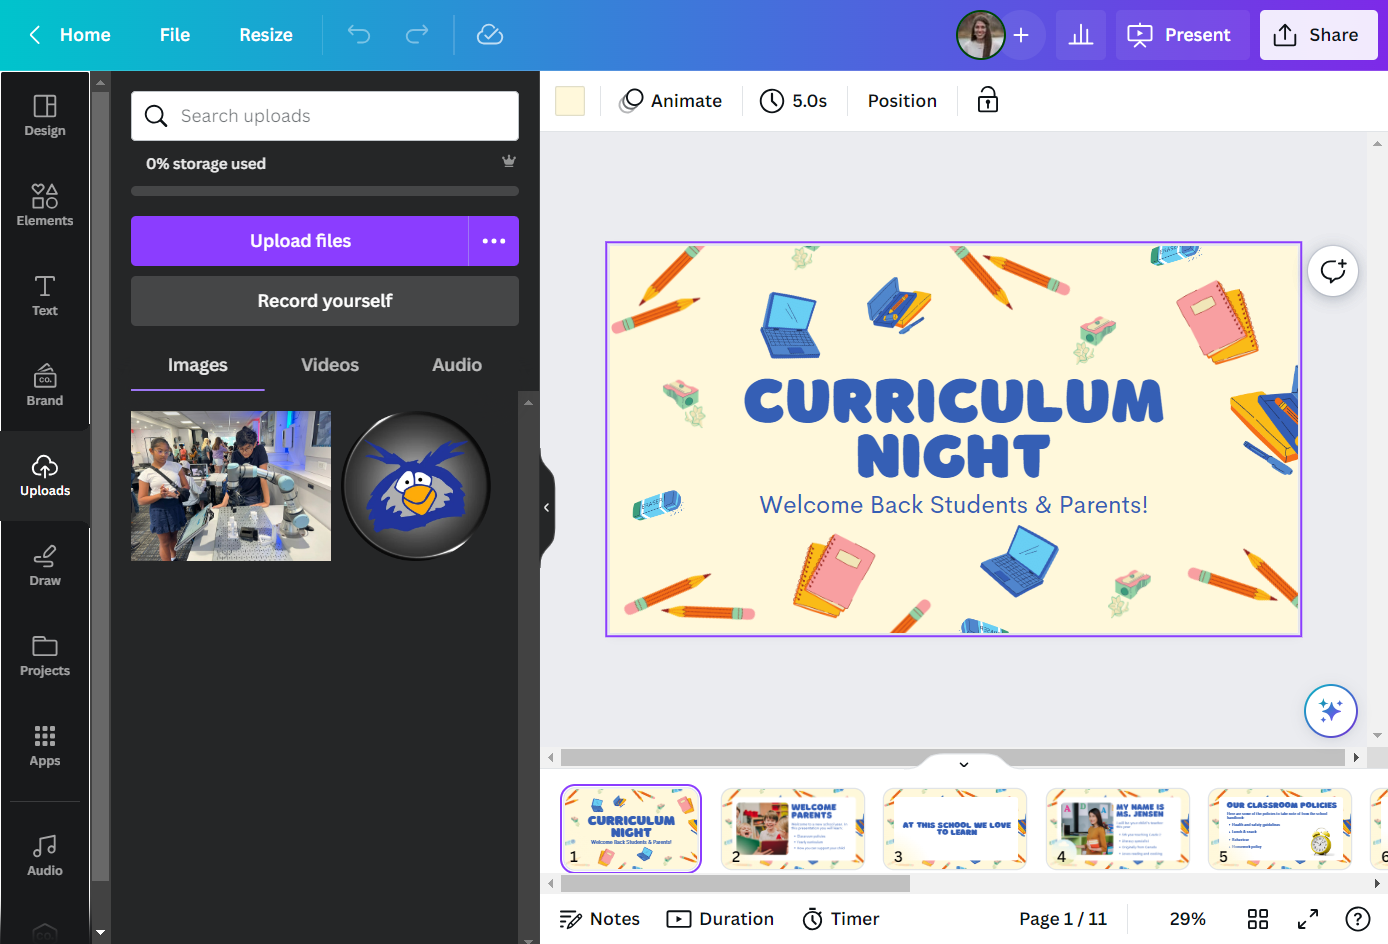Open the Audio panel in sidebar

45,856
